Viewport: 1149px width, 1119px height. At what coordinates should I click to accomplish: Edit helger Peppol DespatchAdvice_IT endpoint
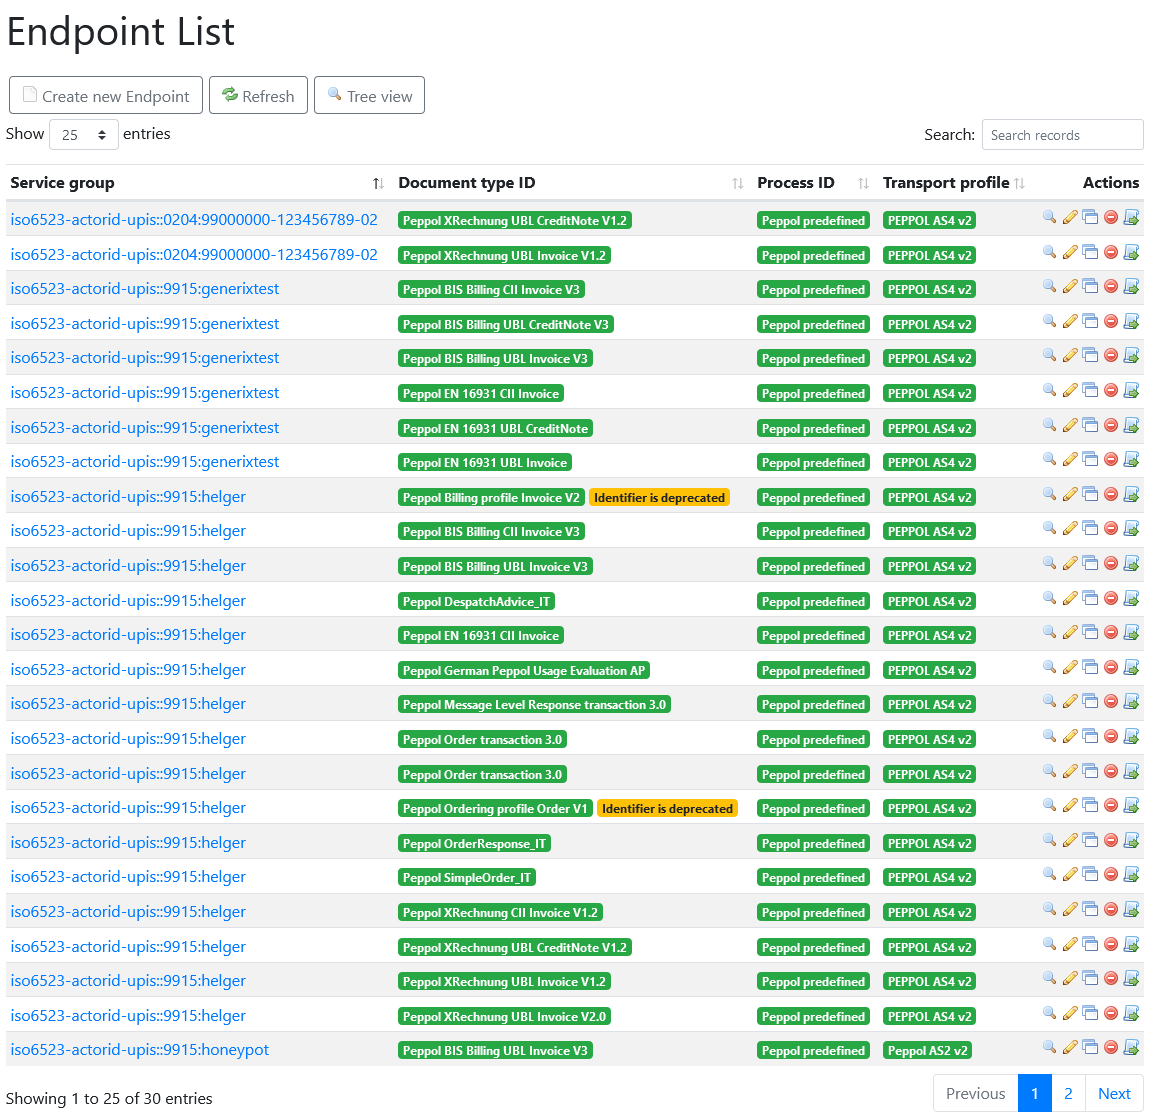pos(1070,599)
